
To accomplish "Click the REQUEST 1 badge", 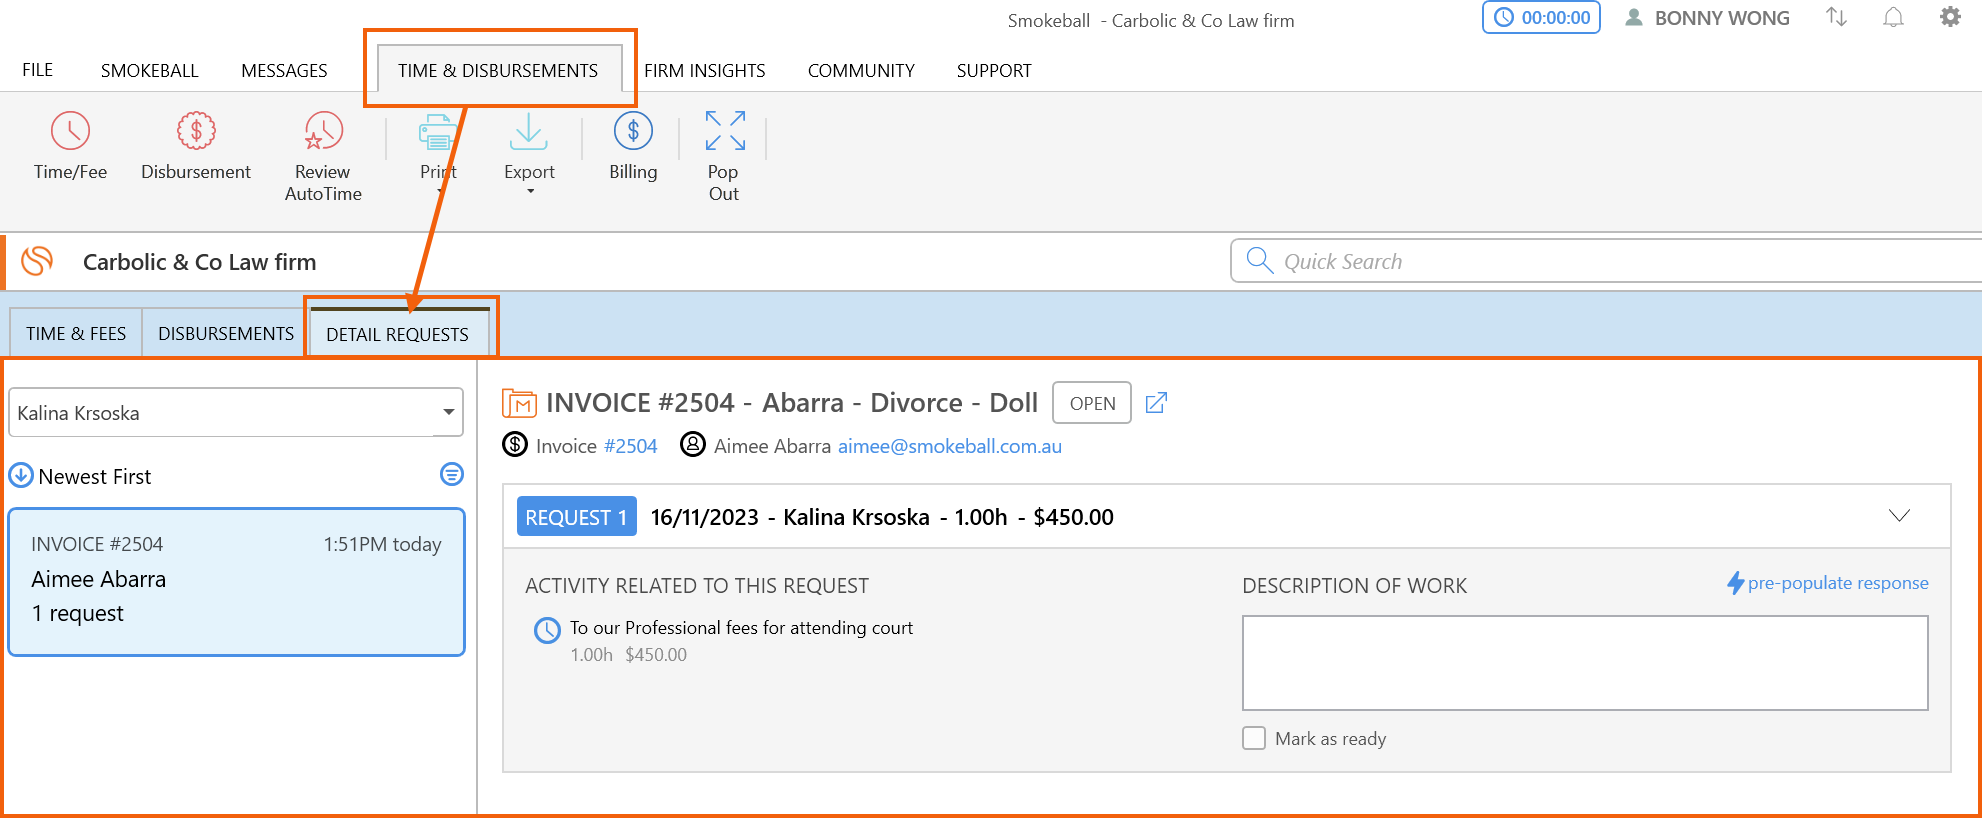I will (576, 517).
